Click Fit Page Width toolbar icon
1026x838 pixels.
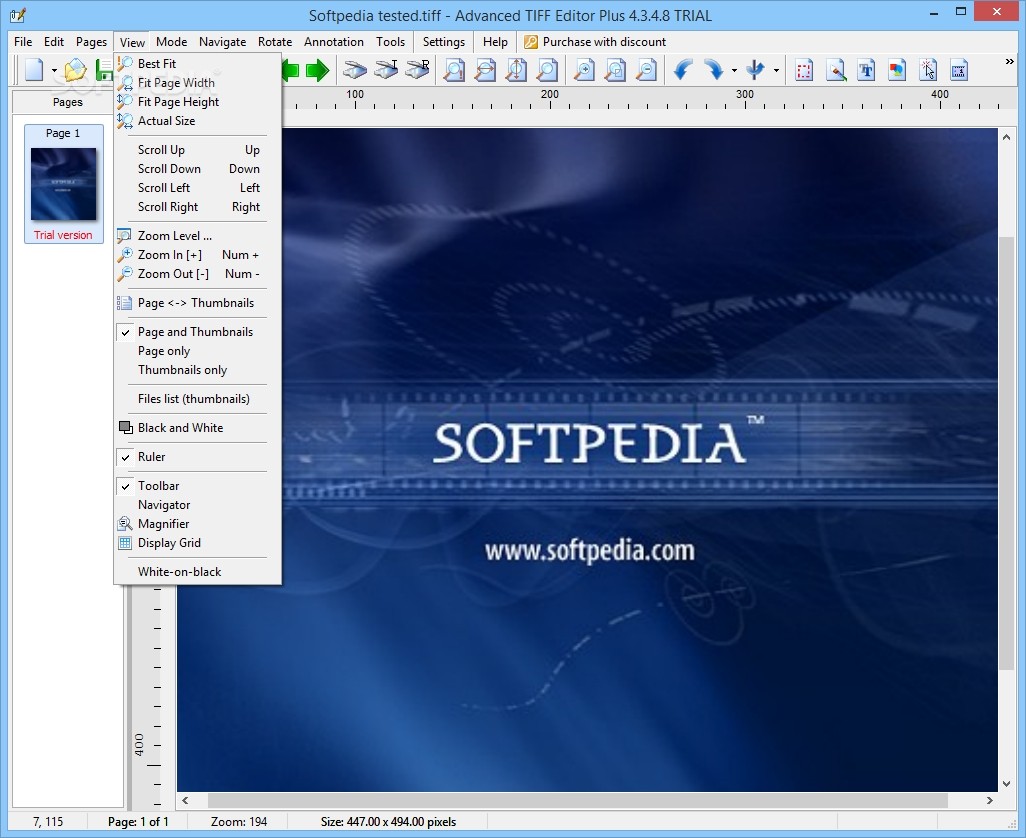tap(485, 69)
